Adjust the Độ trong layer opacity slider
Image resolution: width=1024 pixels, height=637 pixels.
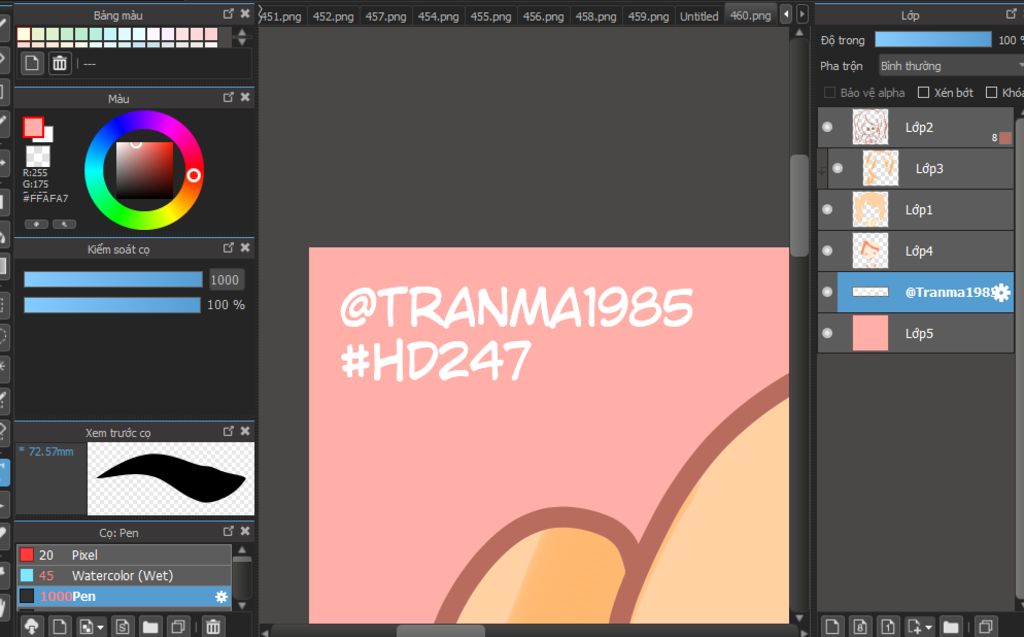point(933,39)
